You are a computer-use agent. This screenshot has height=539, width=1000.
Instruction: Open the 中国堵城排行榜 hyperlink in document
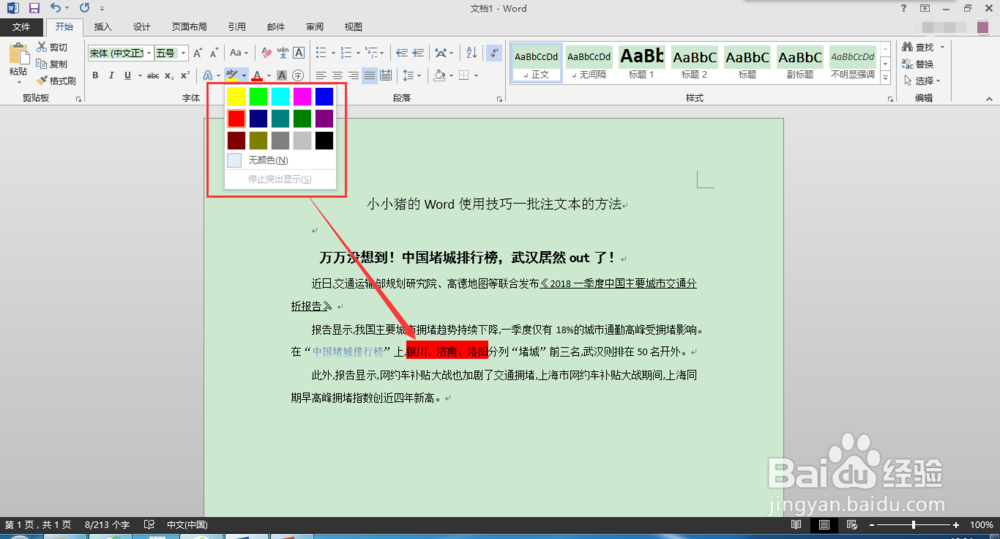(x=348, y=351)
